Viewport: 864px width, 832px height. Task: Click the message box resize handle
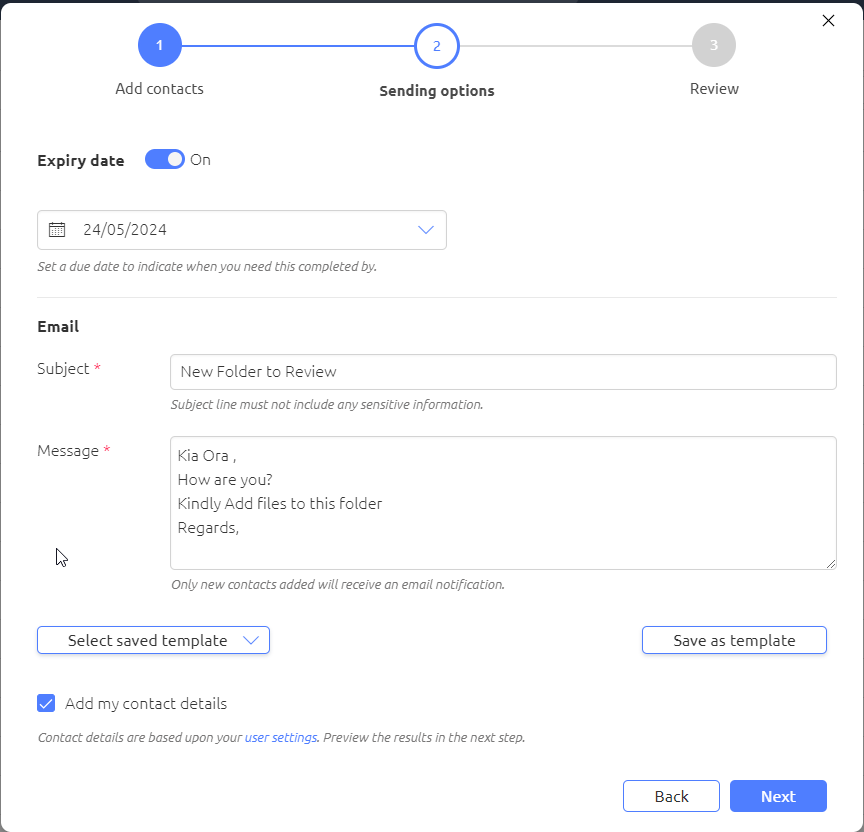point(831,564)
